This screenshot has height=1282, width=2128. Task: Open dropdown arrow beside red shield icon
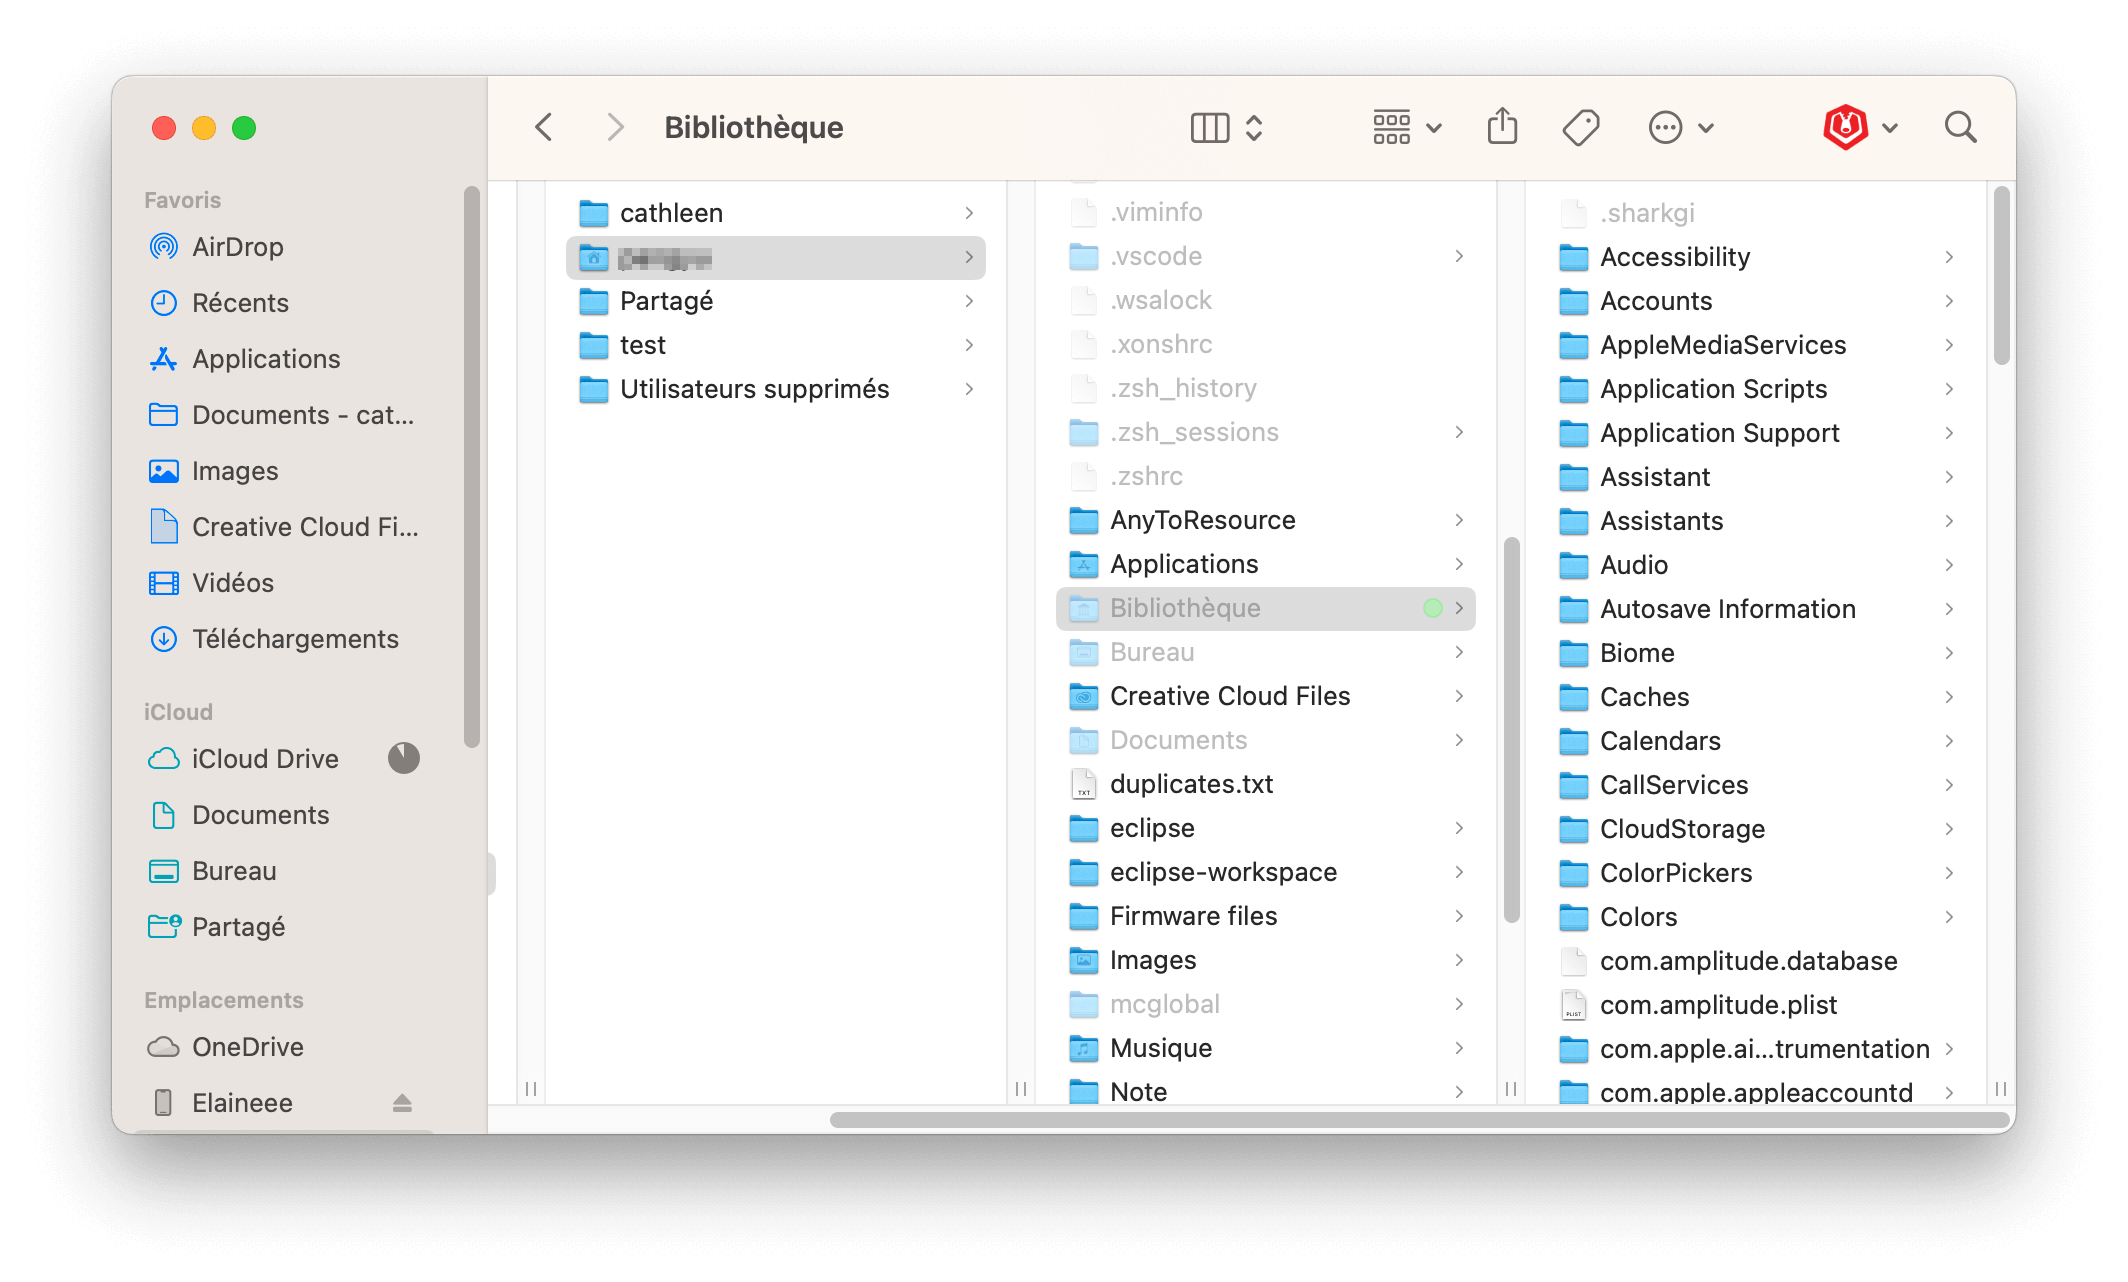point(1890,128)
